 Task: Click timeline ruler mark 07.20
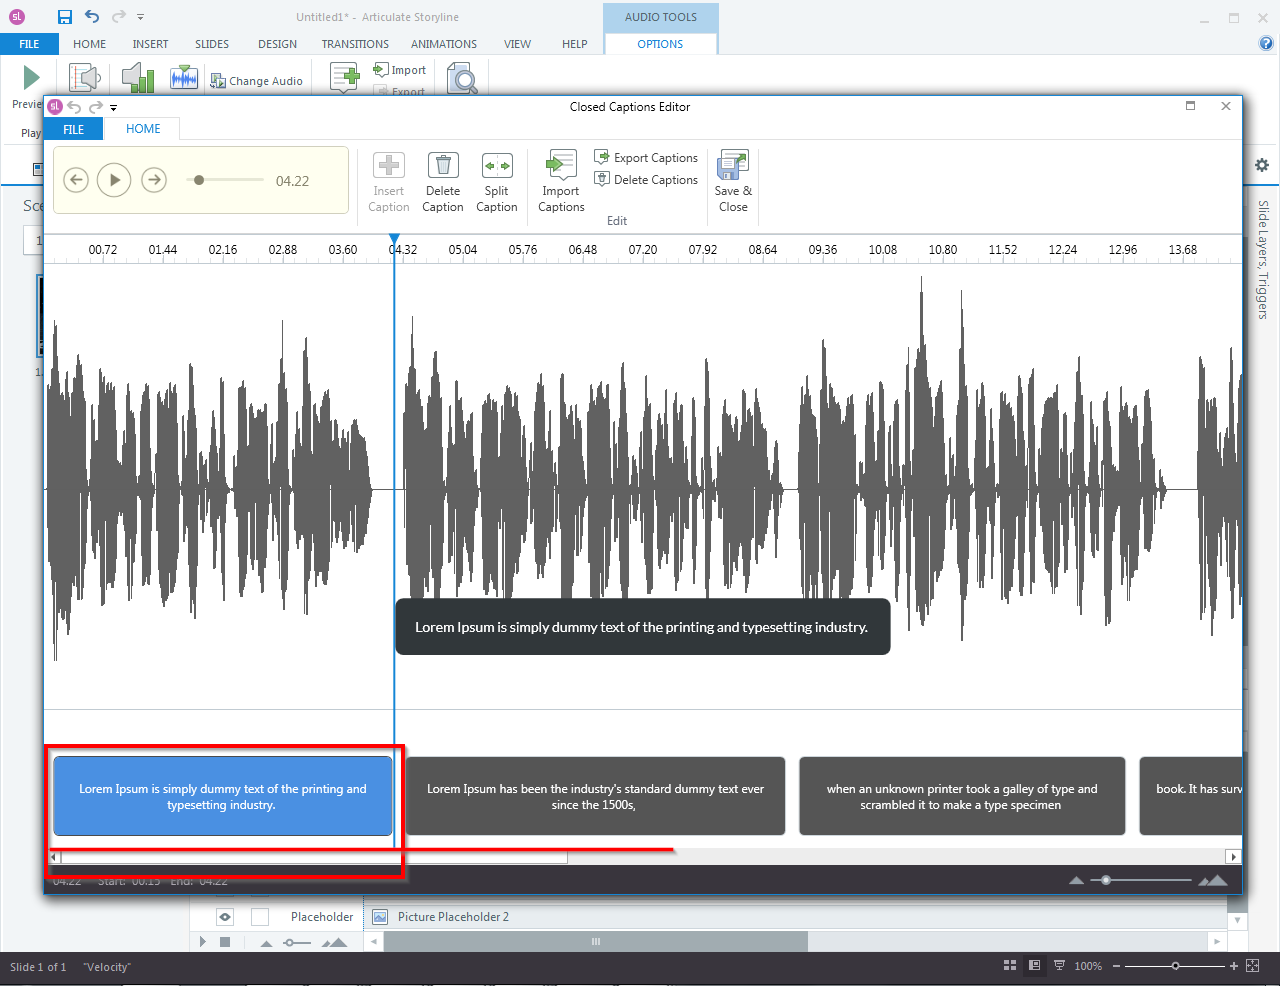(x=643, y=250)
